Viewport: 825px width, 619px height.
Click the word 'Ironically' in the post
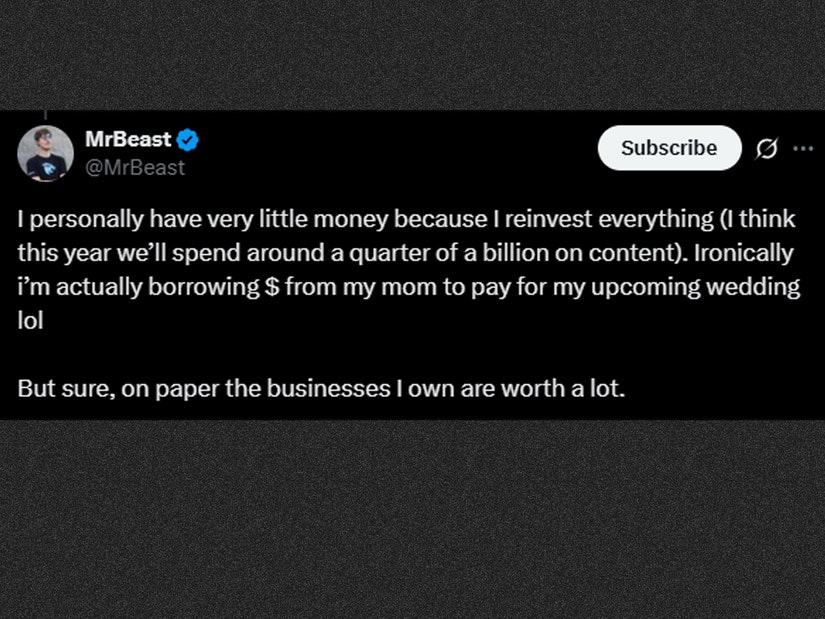(743, 253)
